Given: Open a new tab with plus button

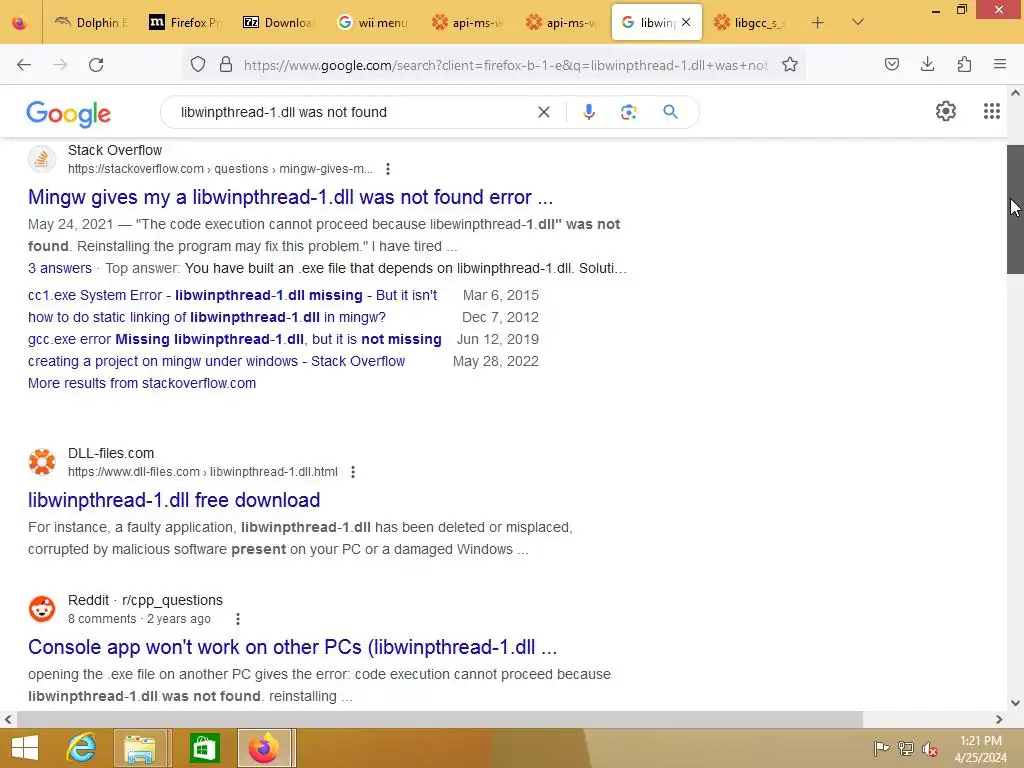Looking at the screenshot, I should 817,23.
